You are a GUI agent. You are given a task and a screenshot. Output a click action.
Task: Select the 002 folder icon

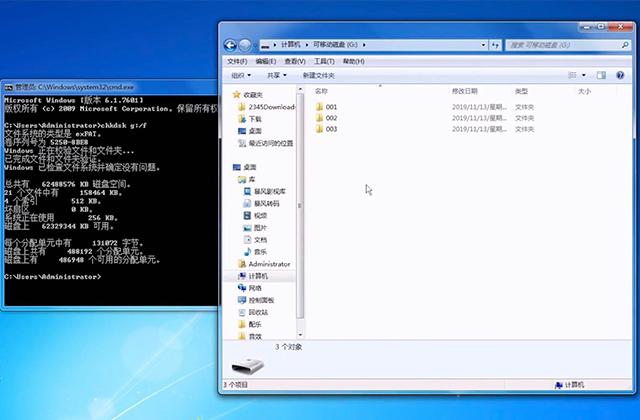pyautogui.click(x=319, y=118)
